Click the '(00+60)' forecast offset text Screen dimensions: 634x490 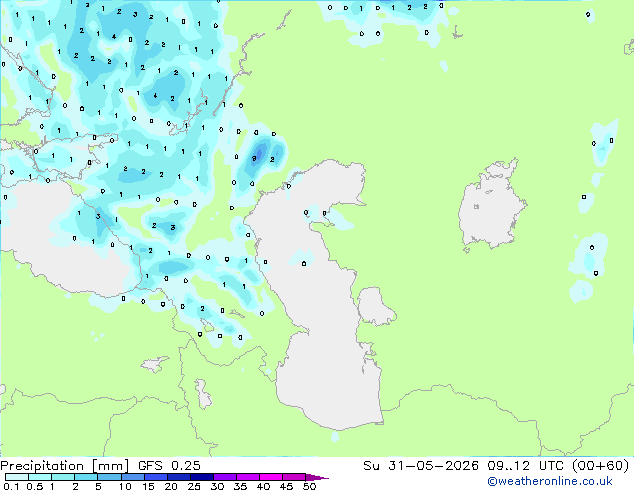(601, 466)
